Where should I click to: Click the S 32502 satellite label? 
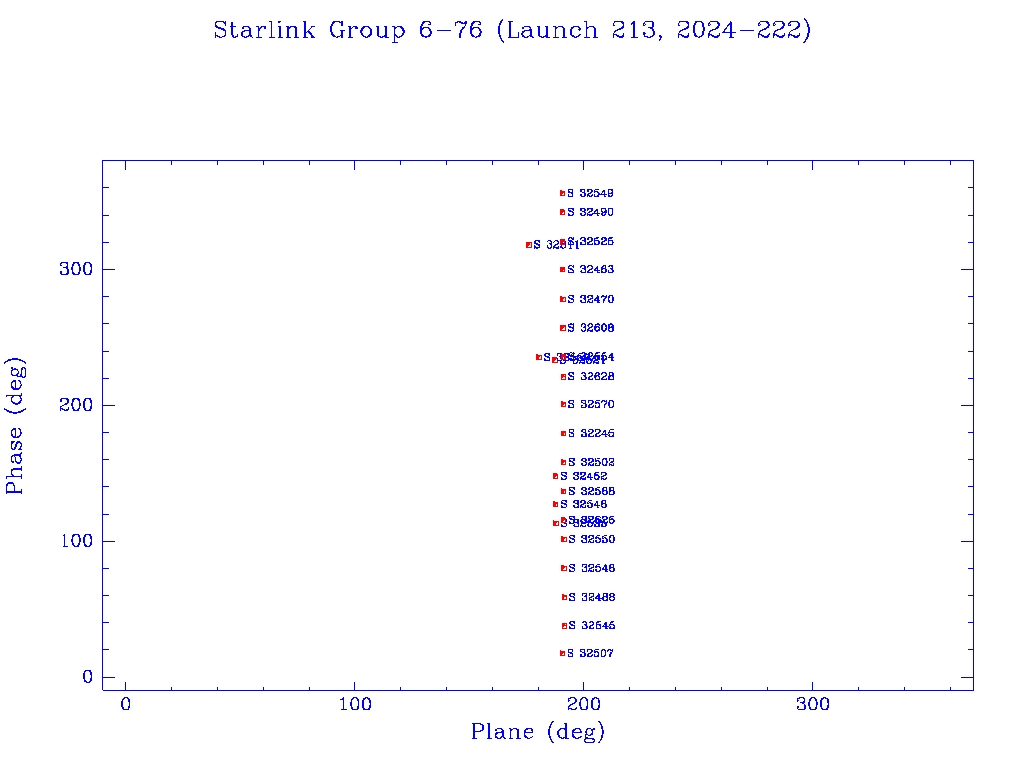tap(591, 462)
